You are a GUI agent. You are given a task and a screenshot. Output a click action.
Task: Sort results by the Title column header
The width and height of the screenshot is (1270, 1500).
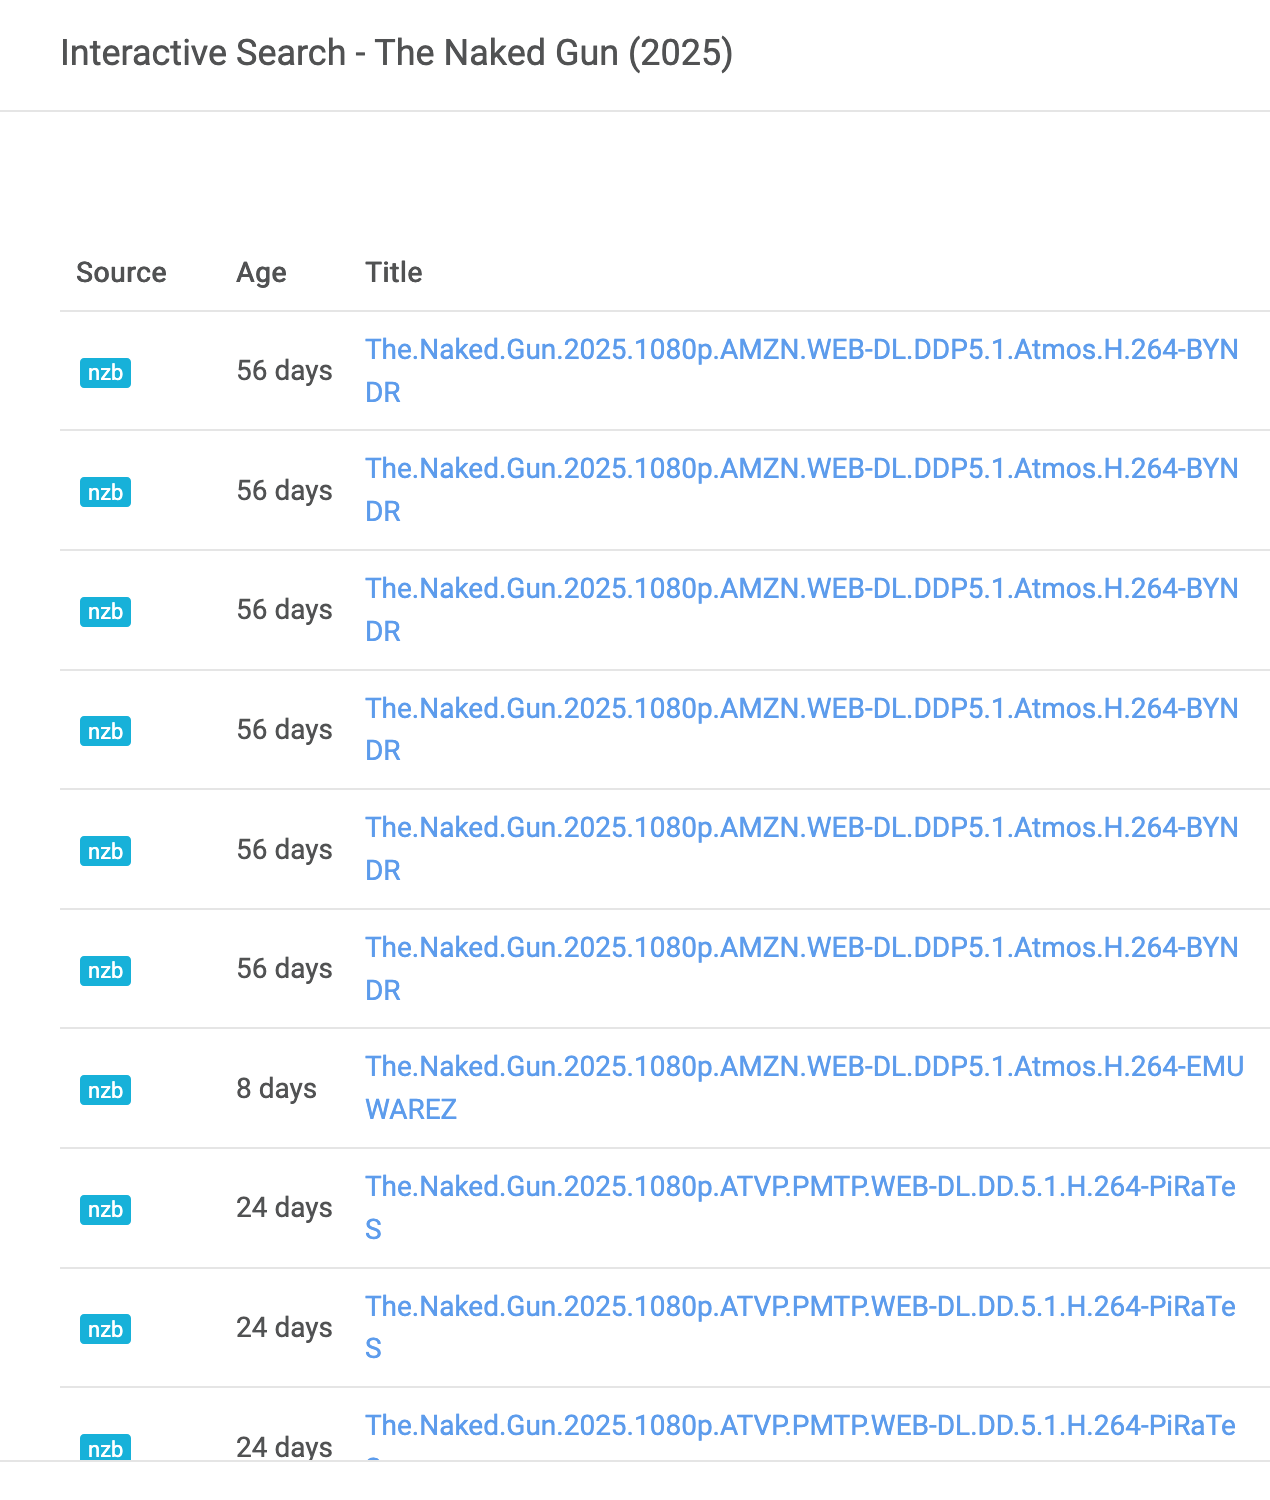pos(394,272)
